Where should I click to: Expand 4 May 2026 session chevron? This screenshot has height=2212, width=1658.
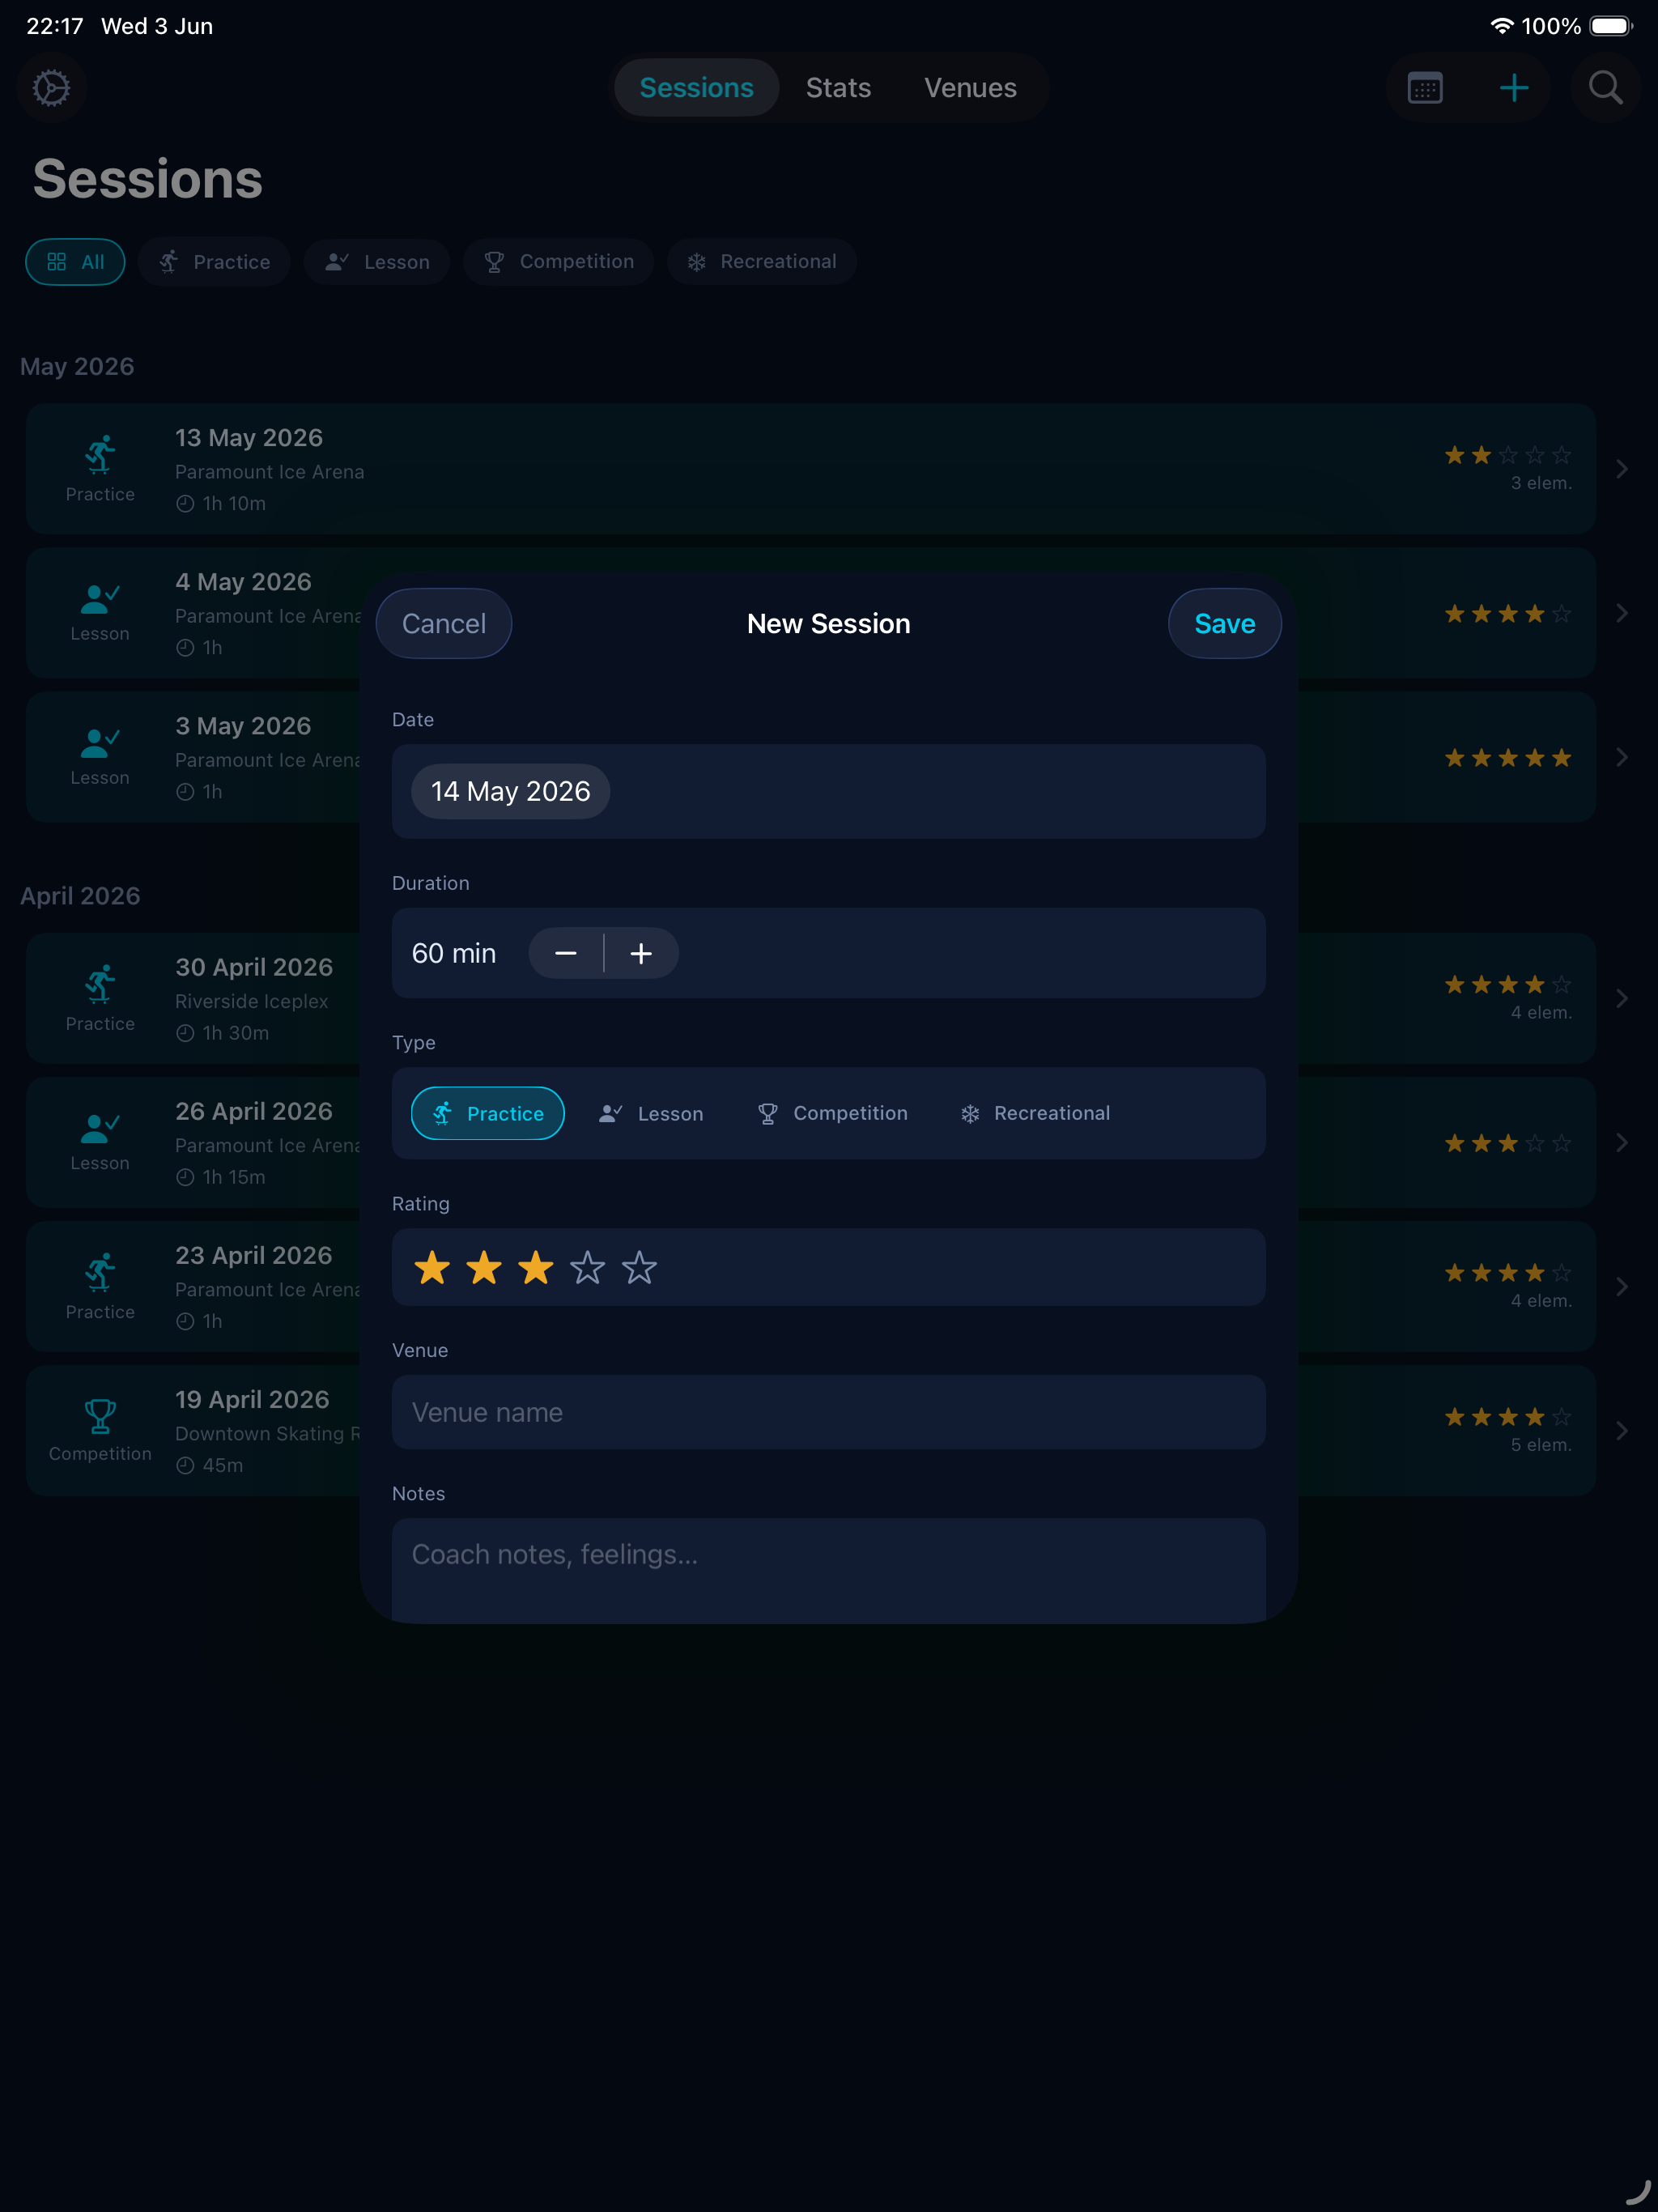pyautogui.click(x=1622, y=613)
